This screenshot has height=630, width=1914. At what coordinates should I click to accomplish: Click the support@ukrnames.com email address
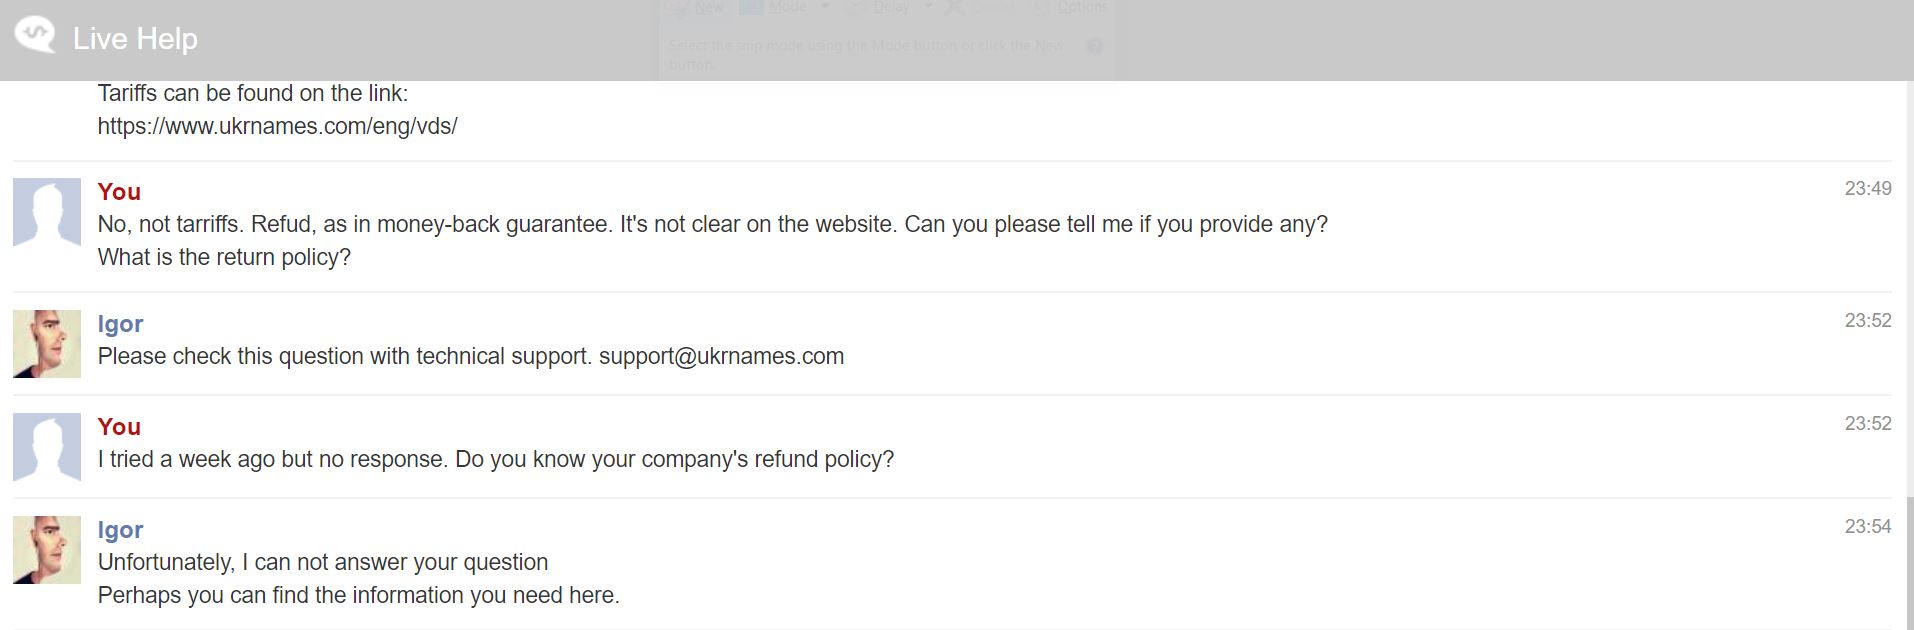(721, 356)
